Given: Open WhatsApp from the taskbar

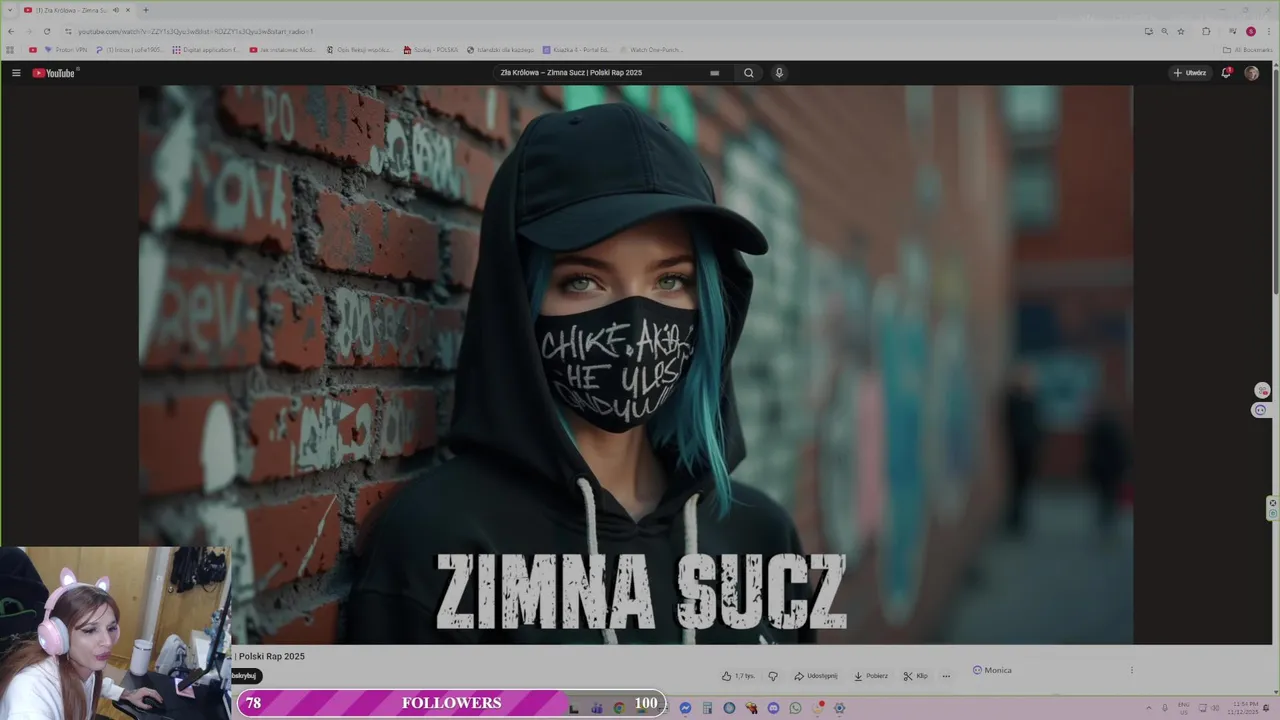Looking at the screenshot, I should coord(795,708).
